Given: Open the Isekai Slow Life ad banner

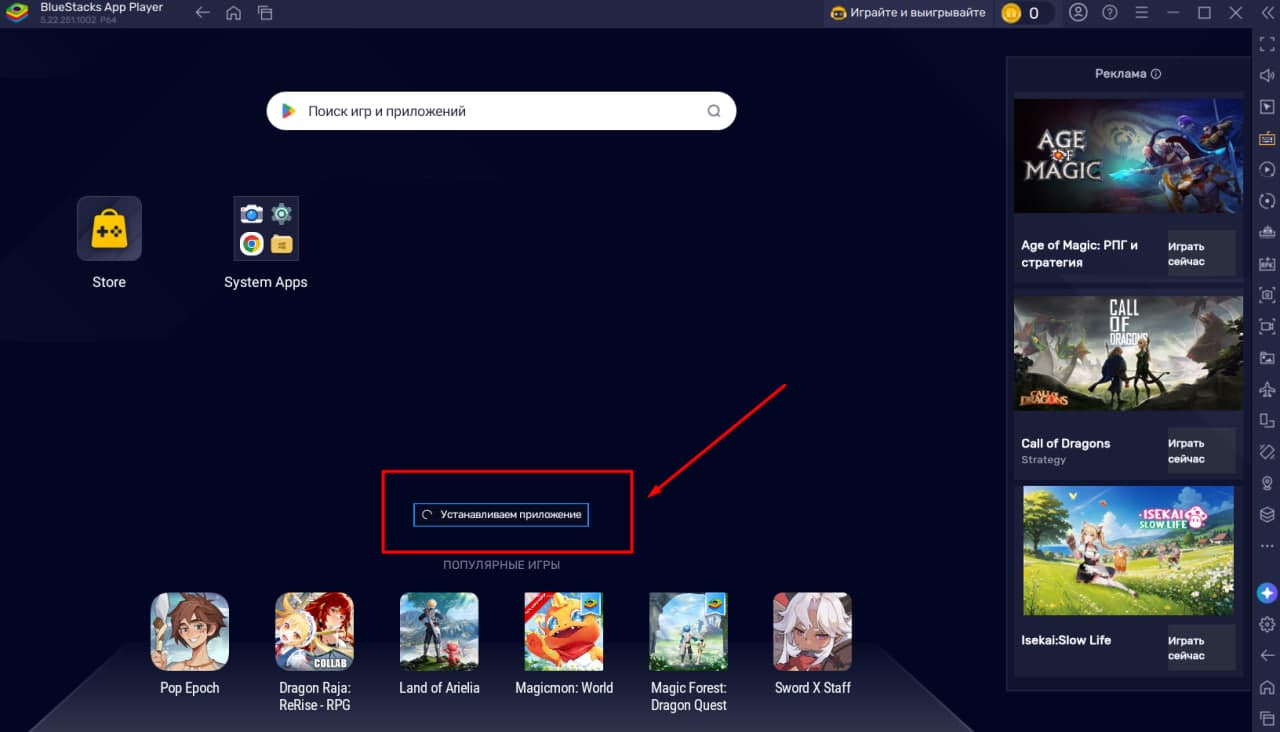Looking at the screenshot, I should tap(1128, 551).
